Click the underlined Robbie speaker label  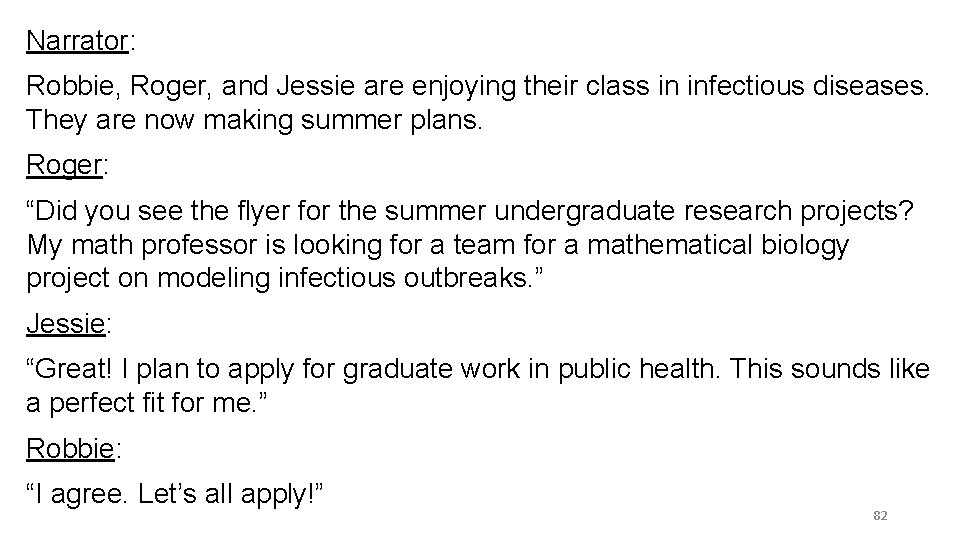click(70, 449)
